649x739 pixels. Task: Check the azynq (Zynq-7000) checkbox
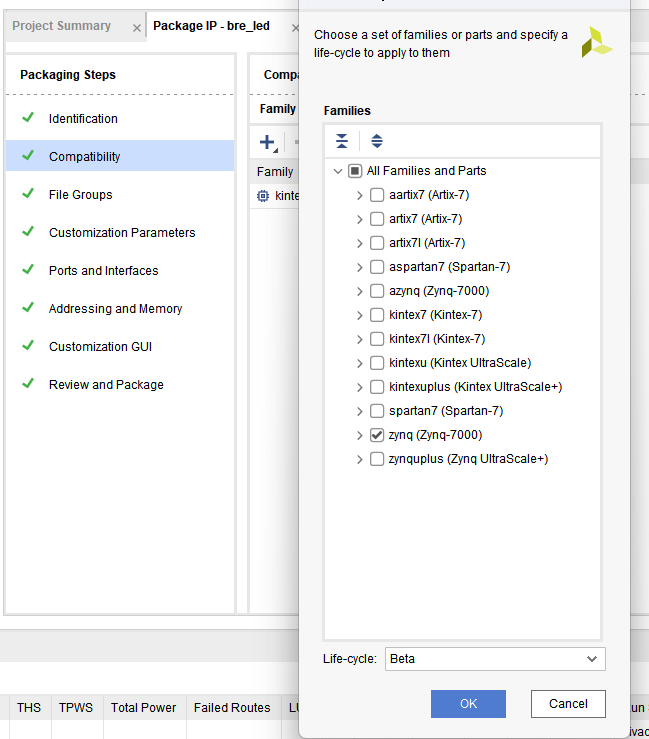377,291
